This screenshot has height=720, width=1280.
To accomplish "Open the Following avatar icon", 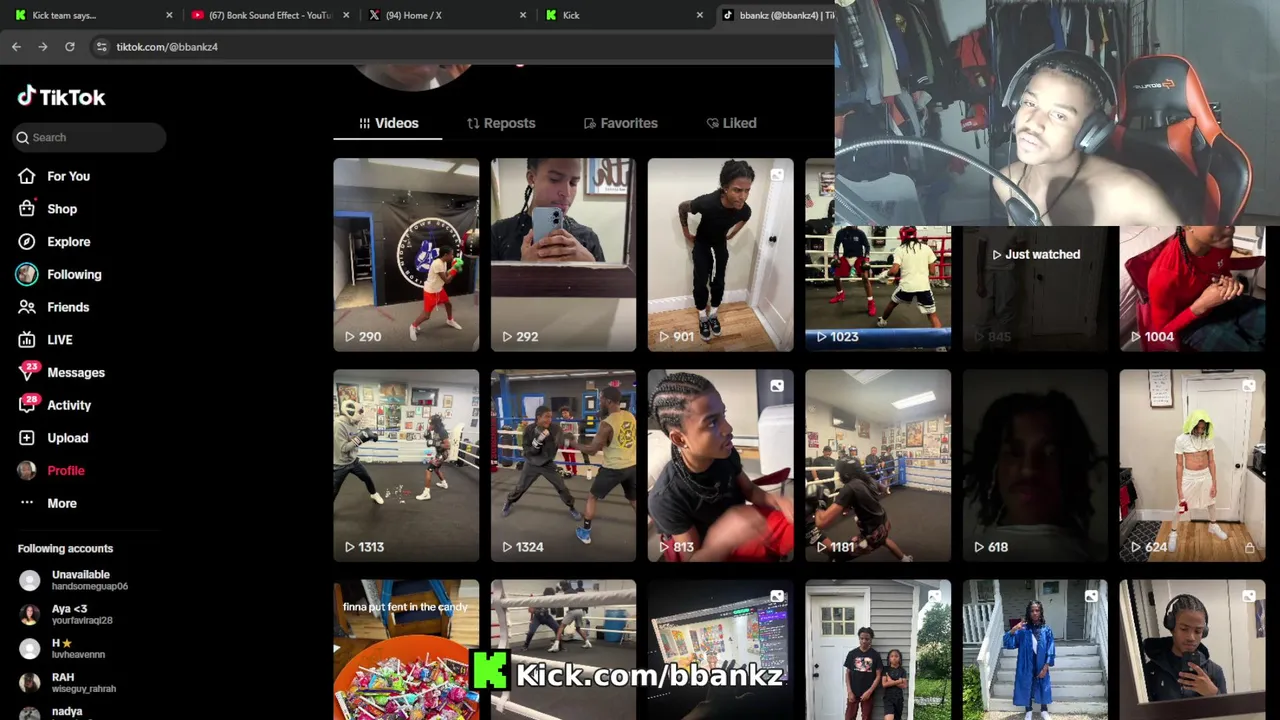I will (x=27, y=274).
